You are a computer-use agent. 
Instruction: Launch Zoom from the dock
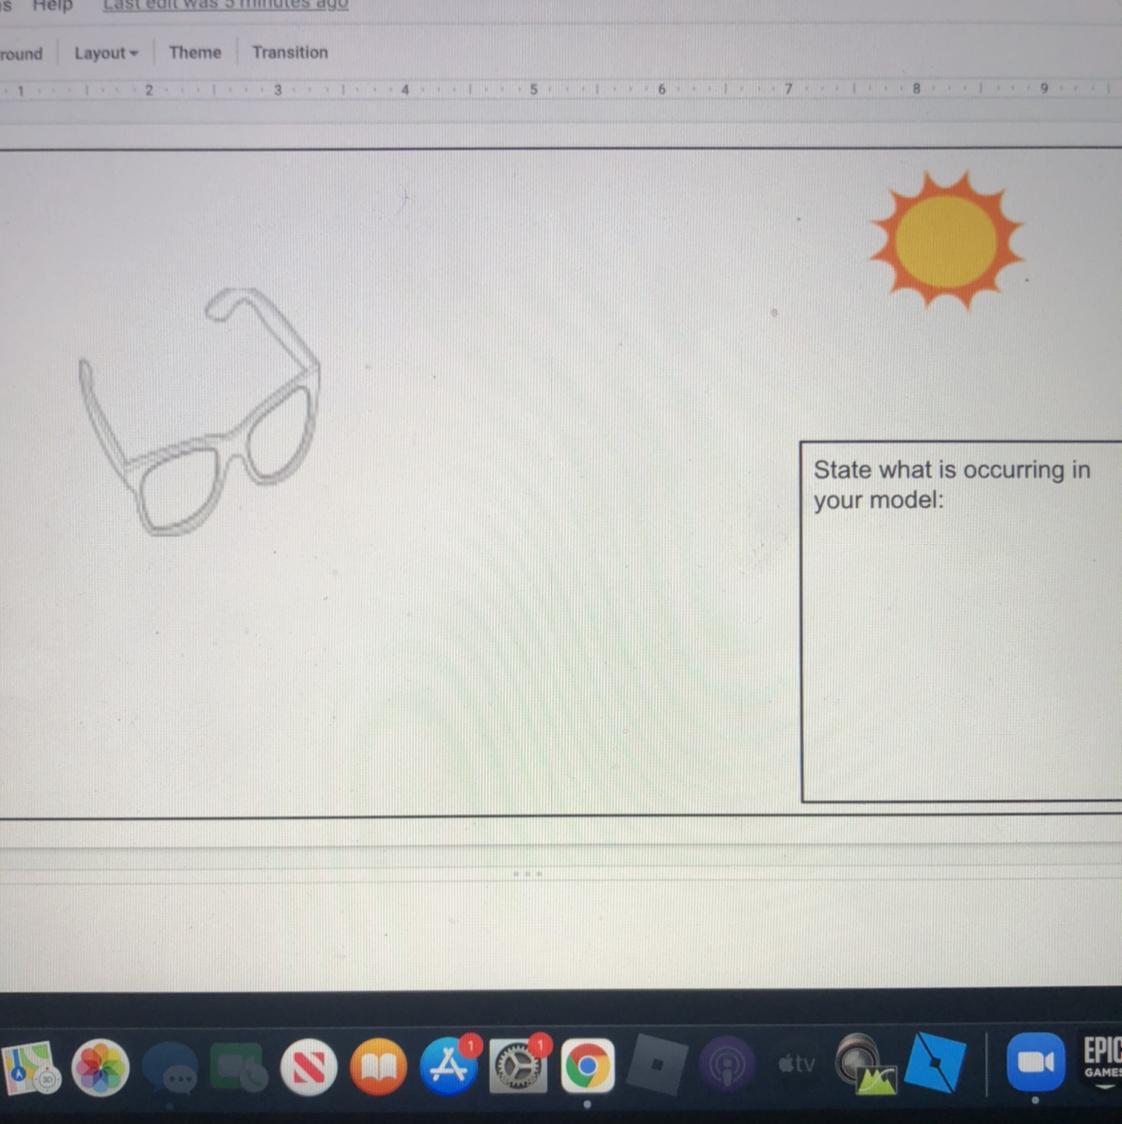pyautogui.click(x=1035, y=1063)
